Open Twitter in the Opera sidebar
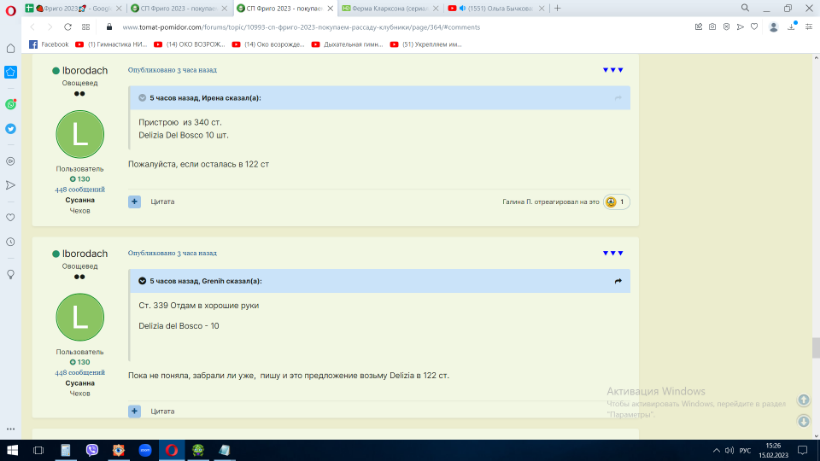Image resolution: width=820 pixels, height=461 pixels. [10, 129]
